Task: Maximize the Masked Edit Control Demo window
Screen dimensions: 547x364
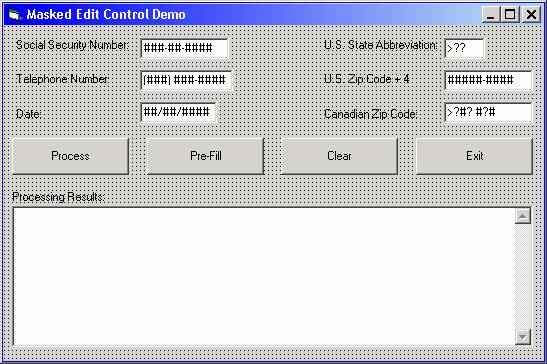Action: 510,15
